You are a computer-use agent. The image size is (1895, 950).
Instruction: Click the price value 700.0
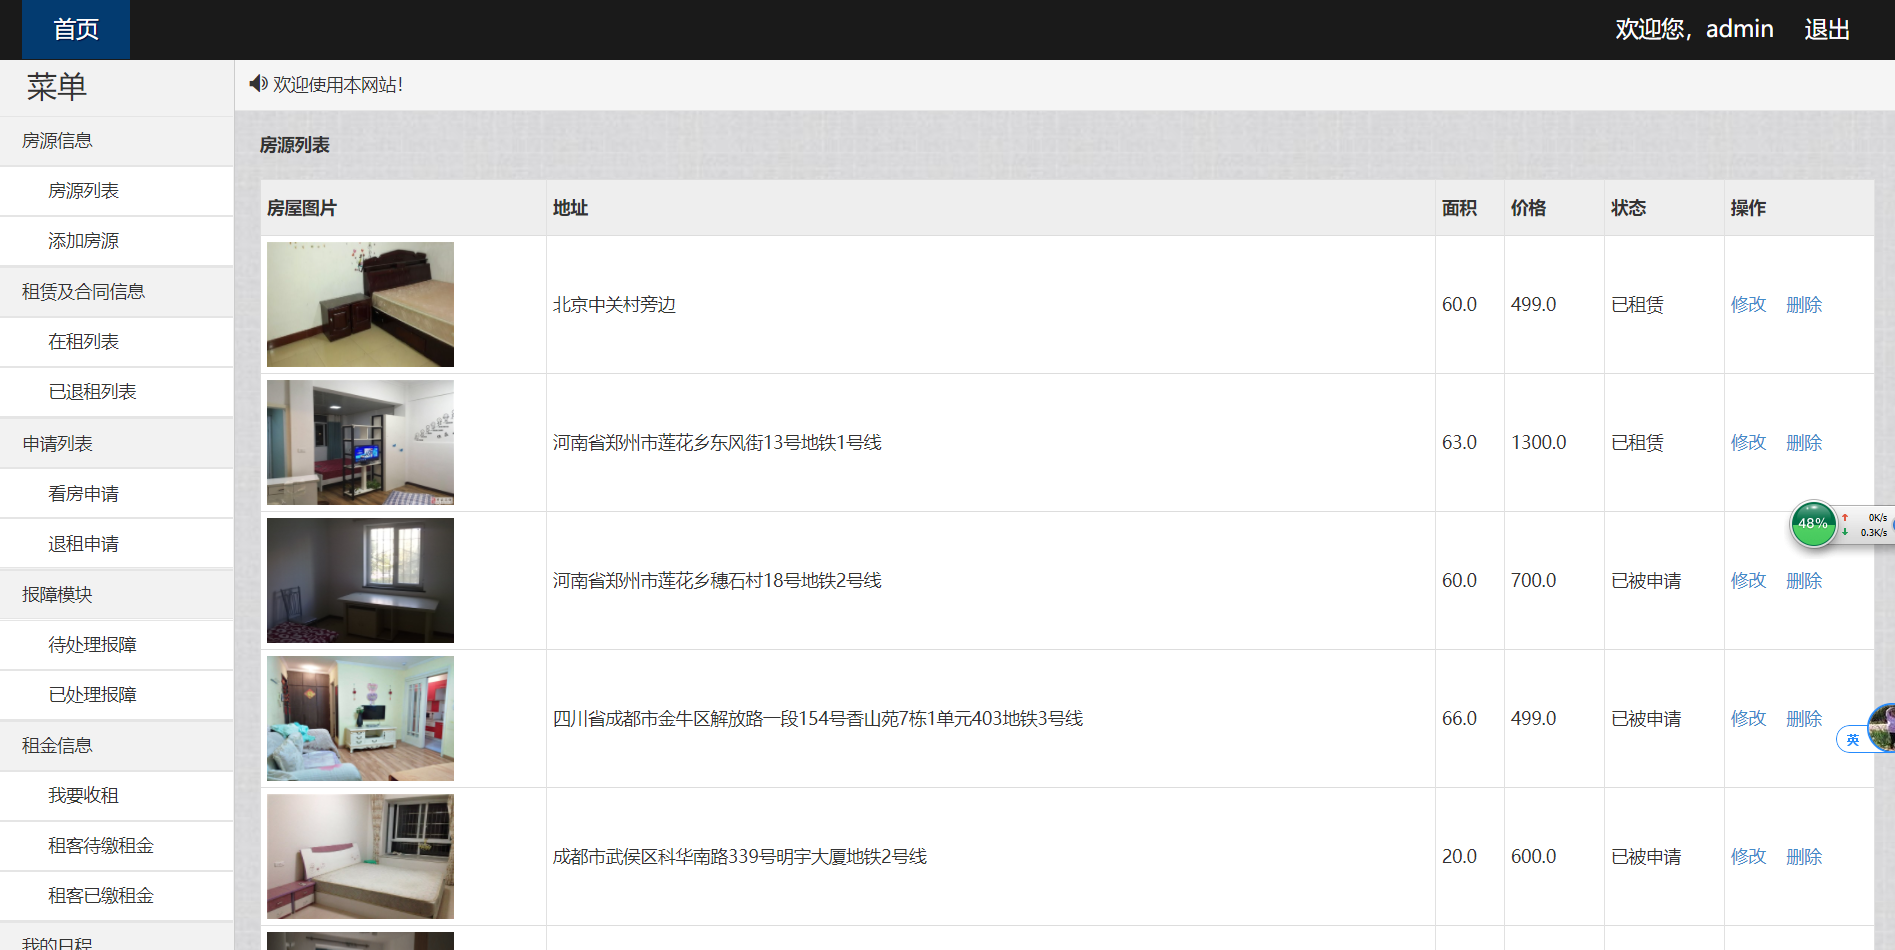[x=1533, y=581]
